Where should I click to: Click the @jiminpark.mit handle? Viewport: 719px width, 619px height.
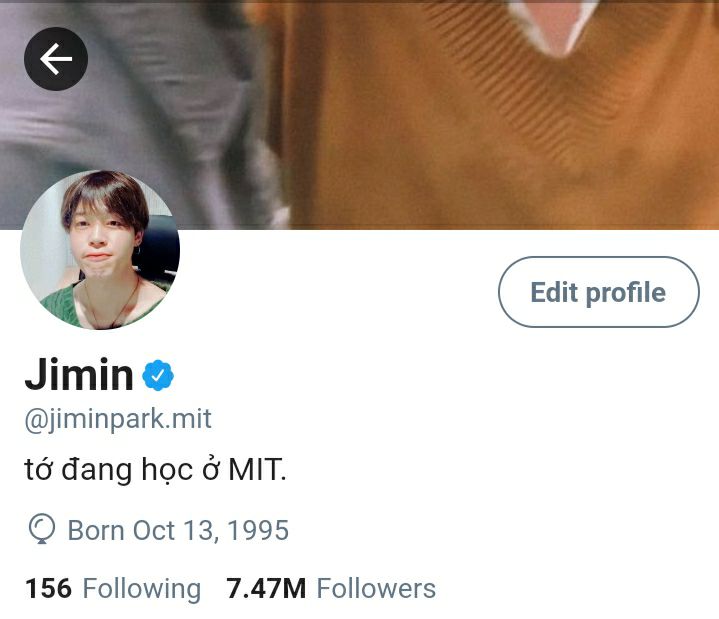click(x=118, y=419)
